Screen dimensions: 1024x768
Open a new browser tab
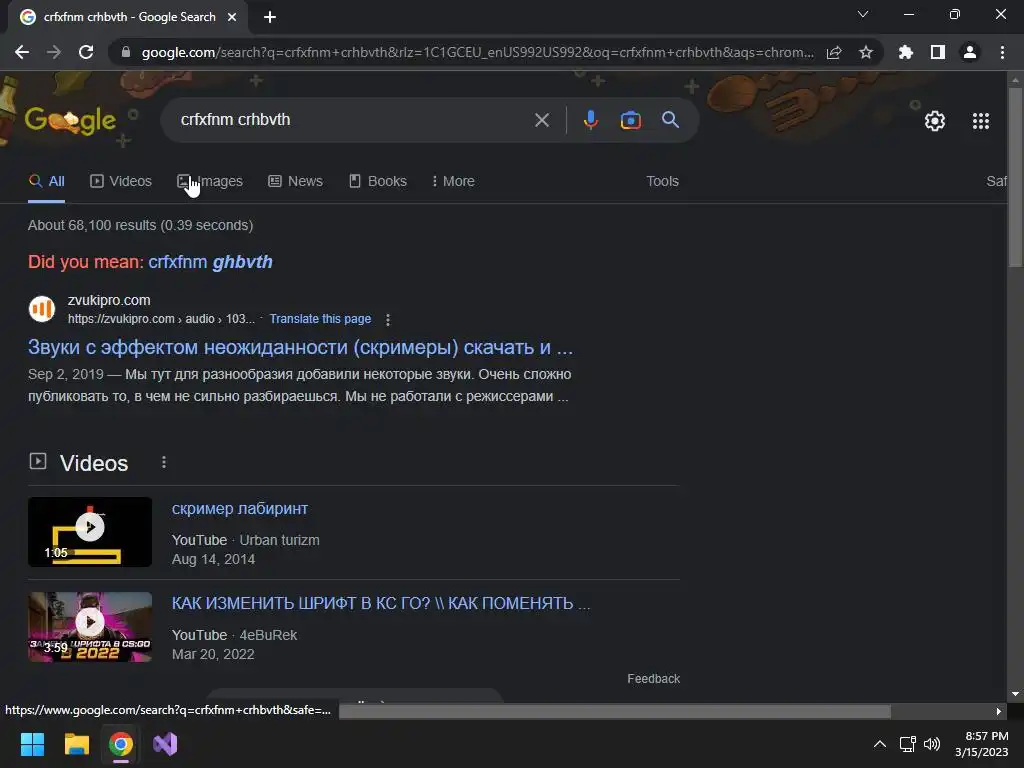click(x=270, y=17)
